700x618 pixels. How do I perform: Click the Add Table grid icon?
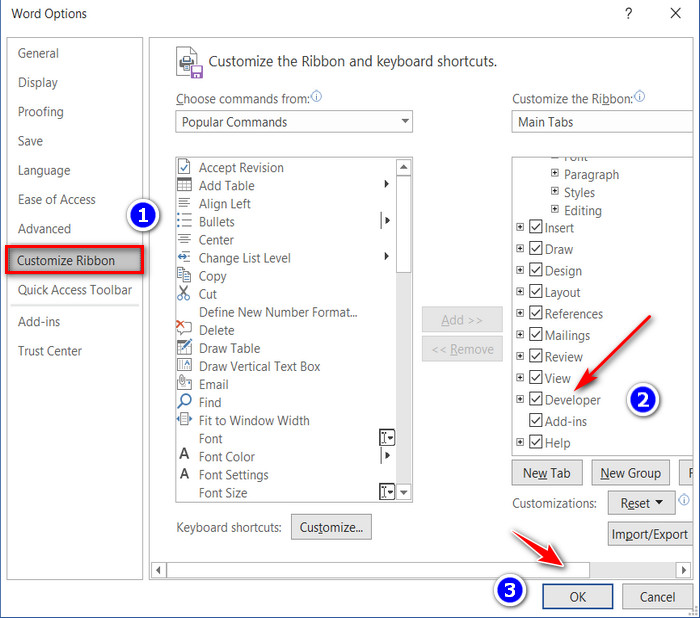coord(184,185)
